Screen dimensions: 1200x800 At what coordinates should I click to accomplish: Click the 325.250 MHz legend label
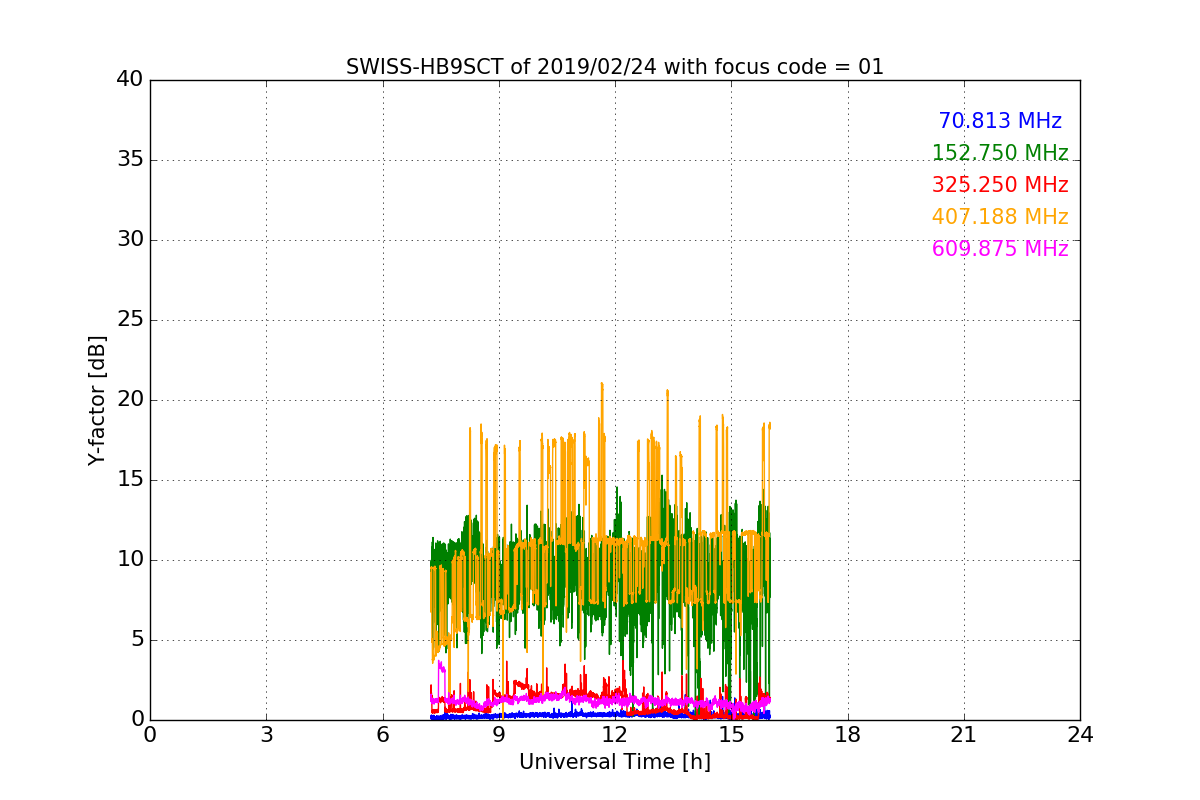click(1000, 185)
